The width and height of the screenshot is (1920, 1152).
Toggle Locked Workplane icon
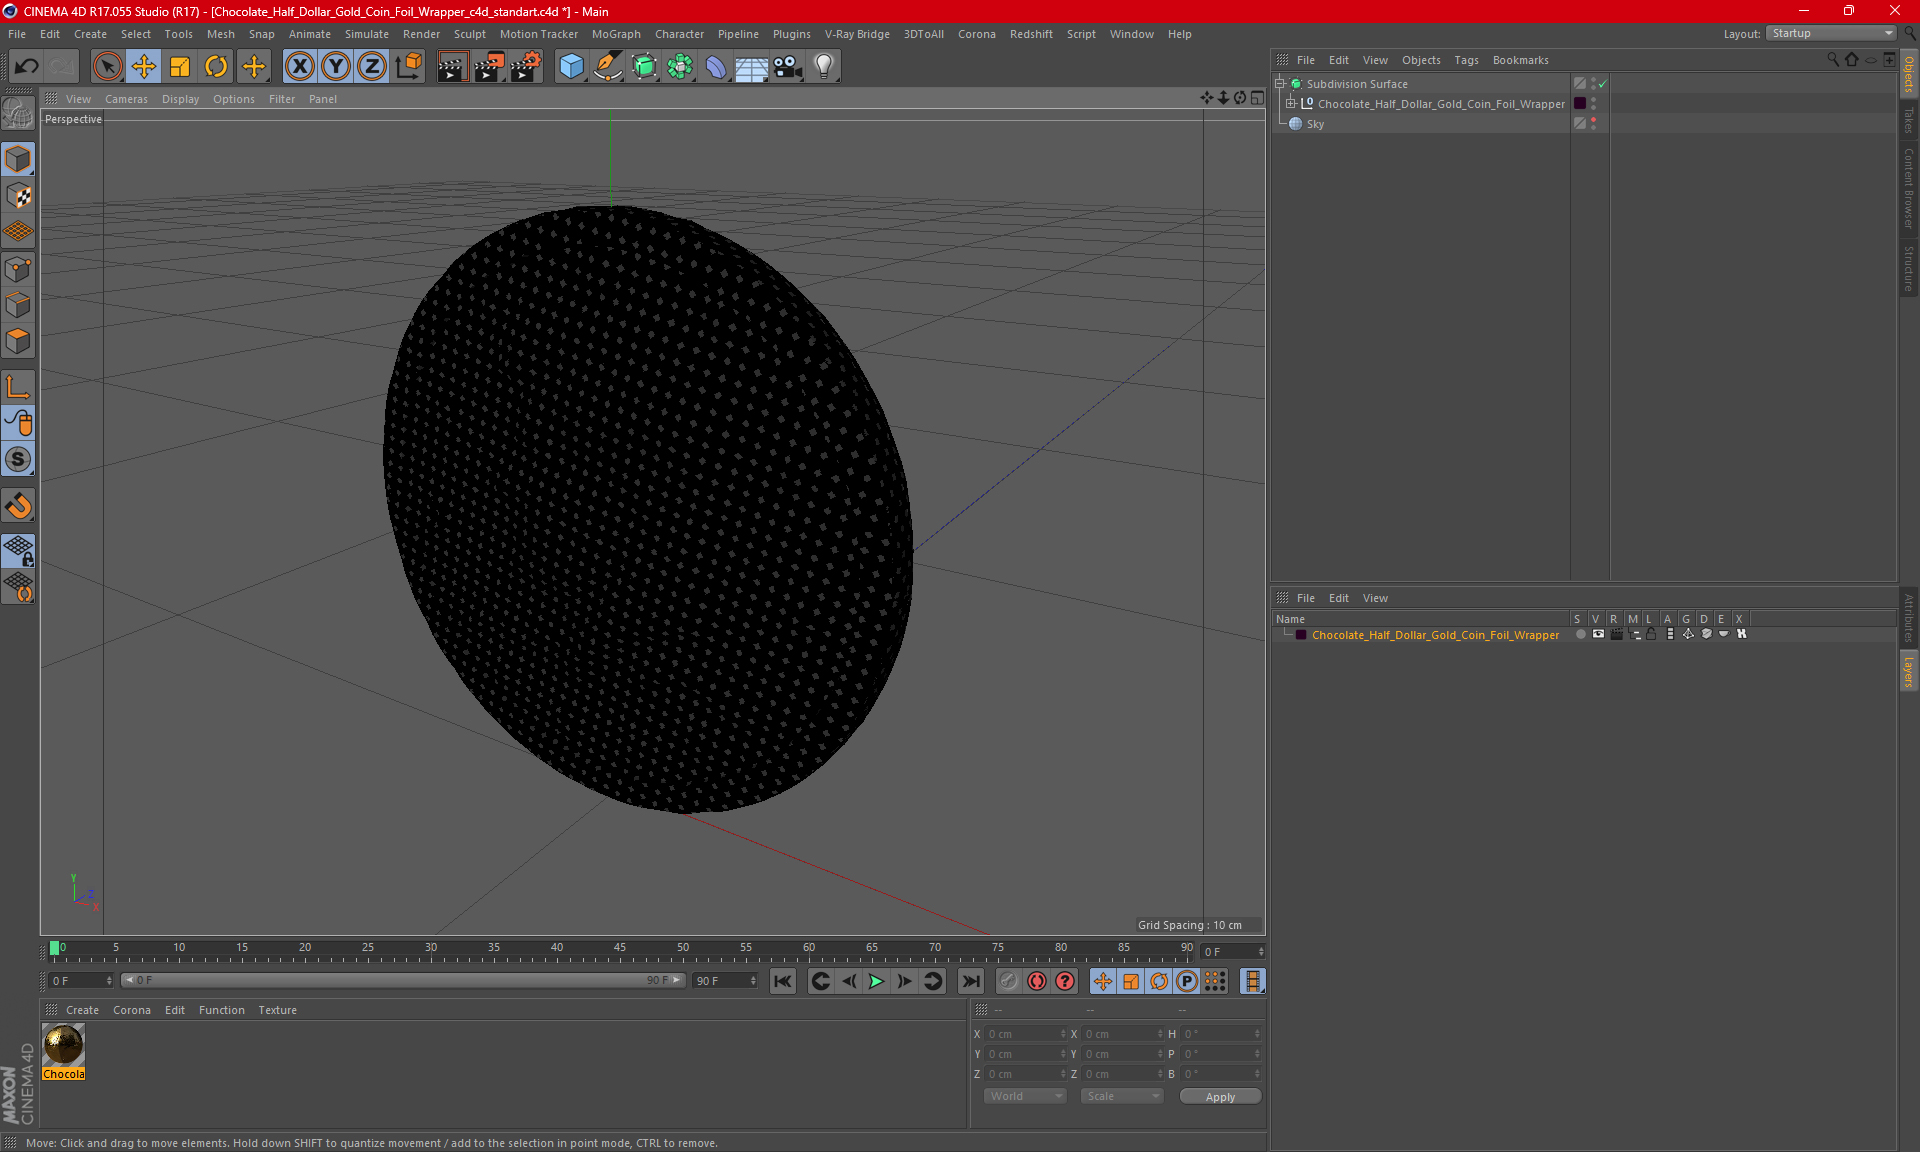click(x=18, y=550)
